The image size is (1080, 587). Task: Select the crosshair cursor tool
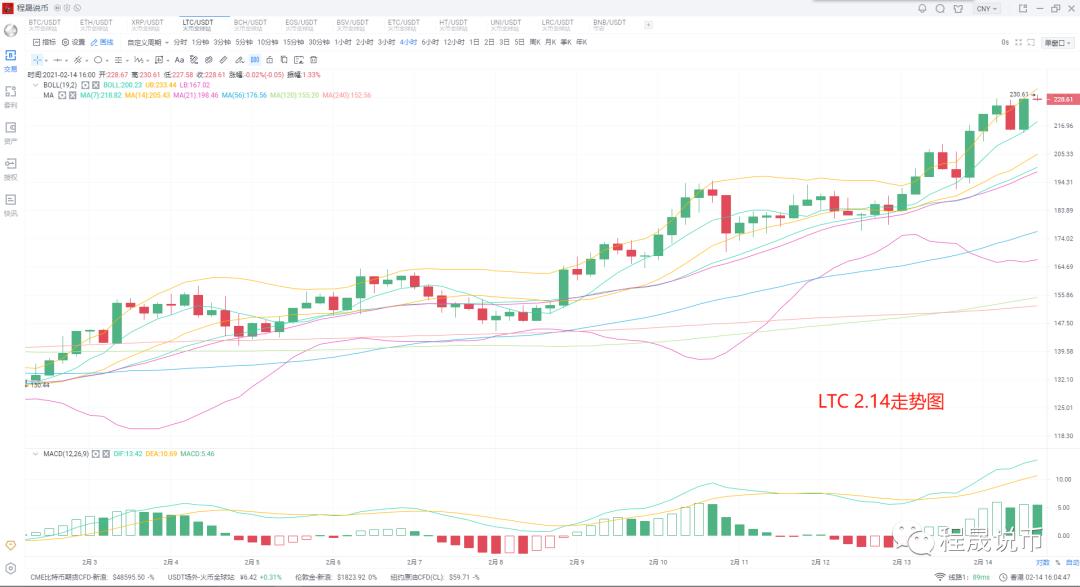coord(37,60)
